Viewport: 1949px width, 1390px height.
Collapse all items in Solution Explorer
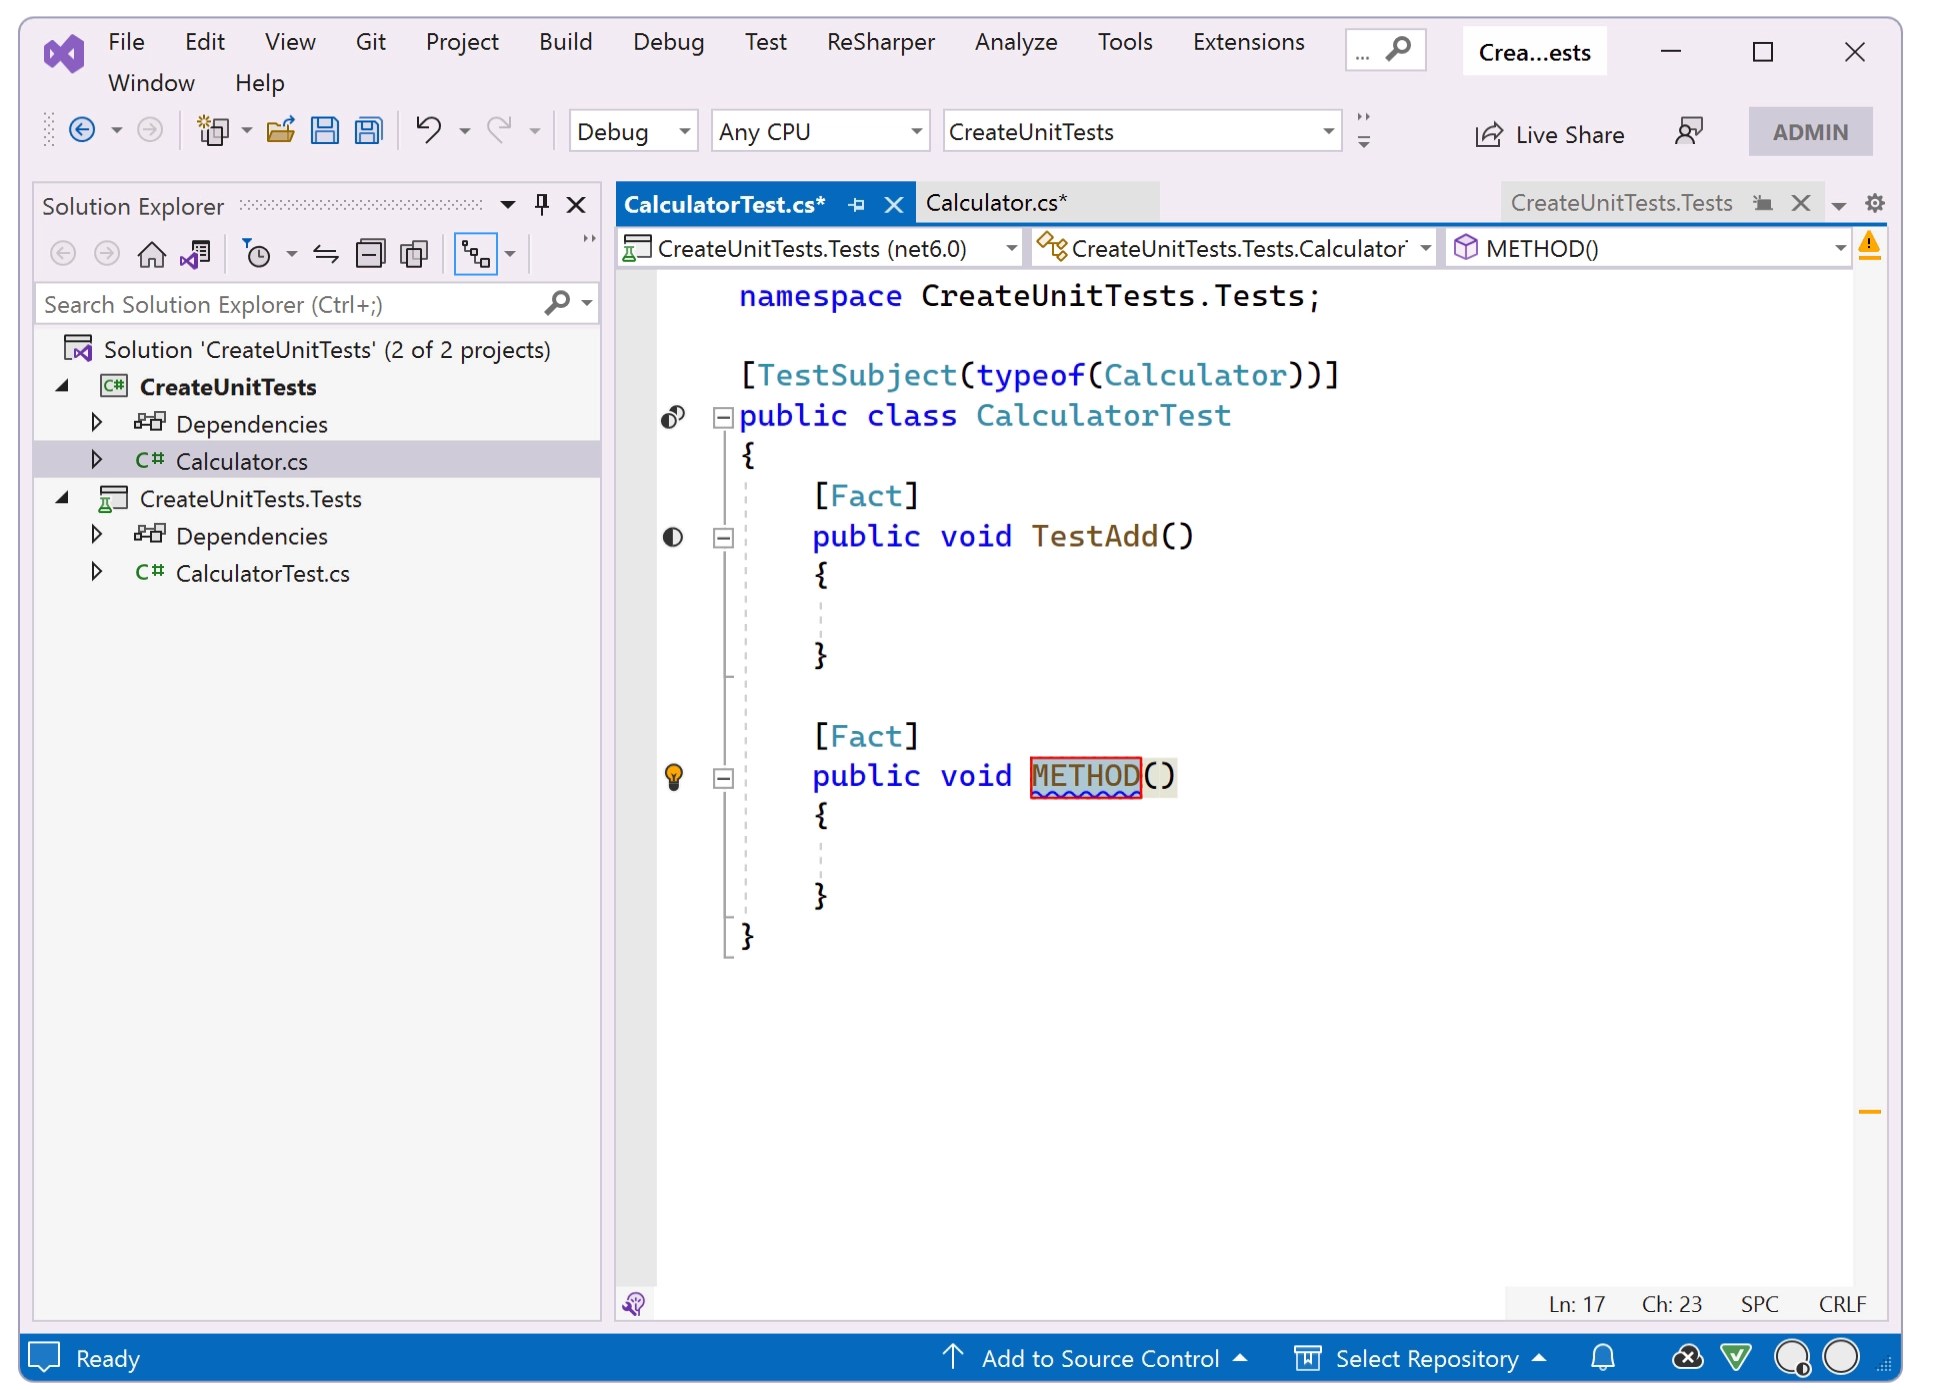[x=371, y=253]
